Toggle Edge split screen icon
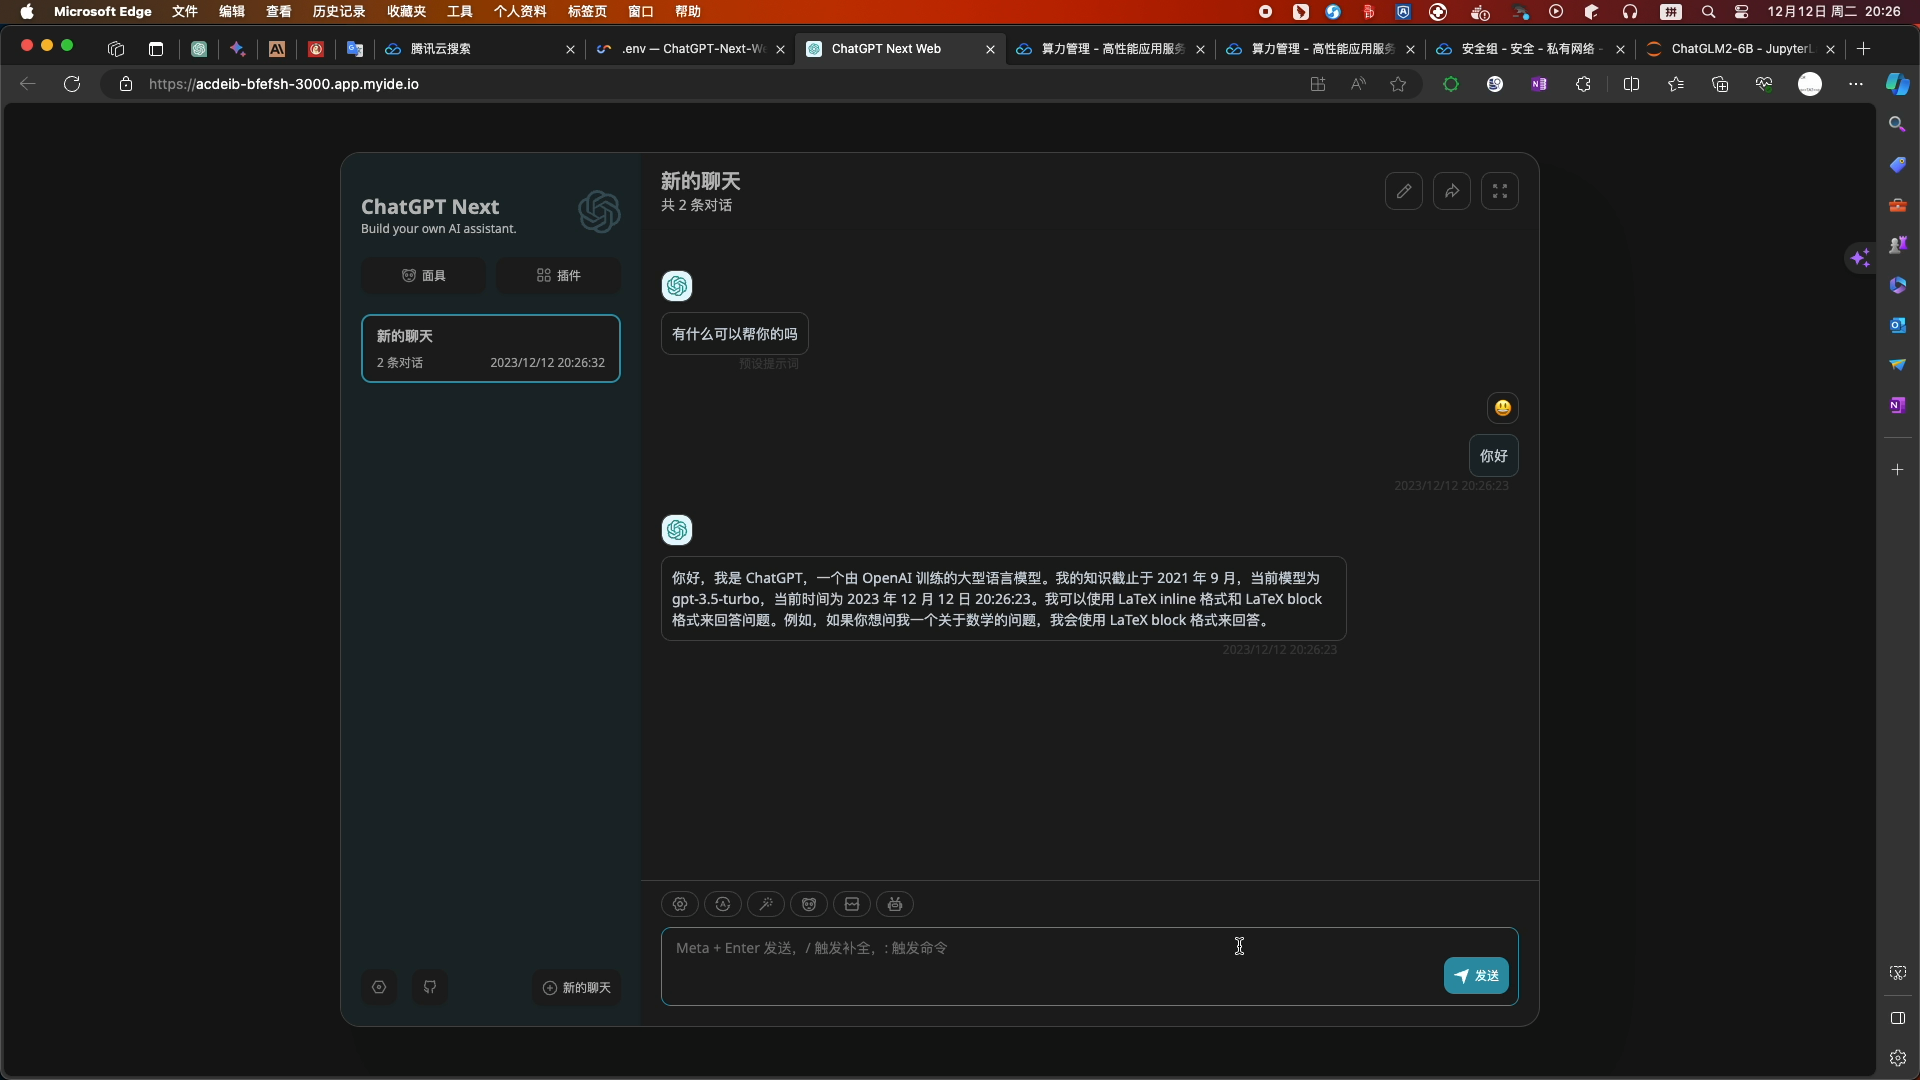The height and width of the screenshot is (1080, 1920). (x=1631, y=84)
